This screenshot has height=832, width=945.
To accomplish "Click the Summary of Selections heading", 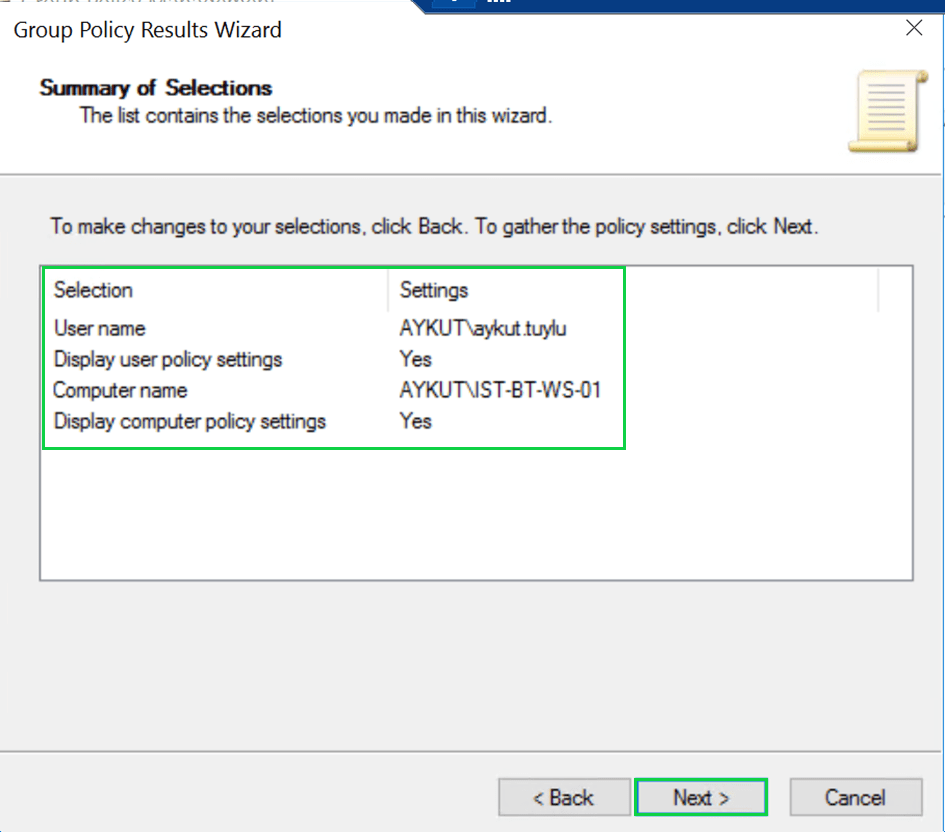I will (156, 87).
